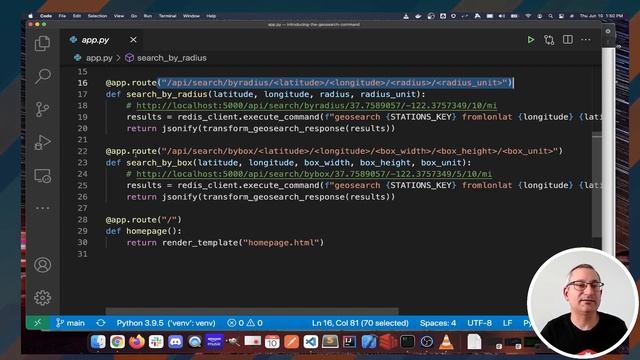The height and width of the screenshot is (360, 640).
Task: Click line number 22 in the gutter
Action: (82, 151)
